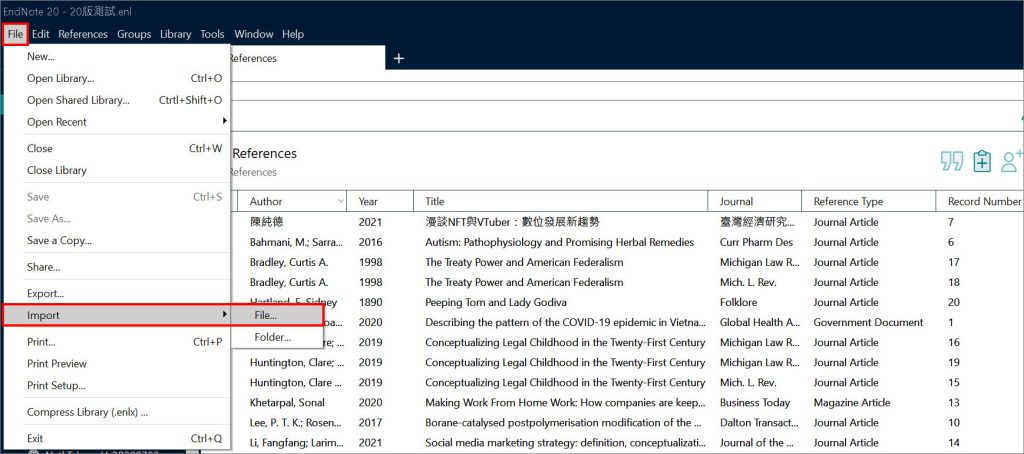Select Close from File menu
The height and width of the screenshot is (454, 1024).
[x=117, y=148]
